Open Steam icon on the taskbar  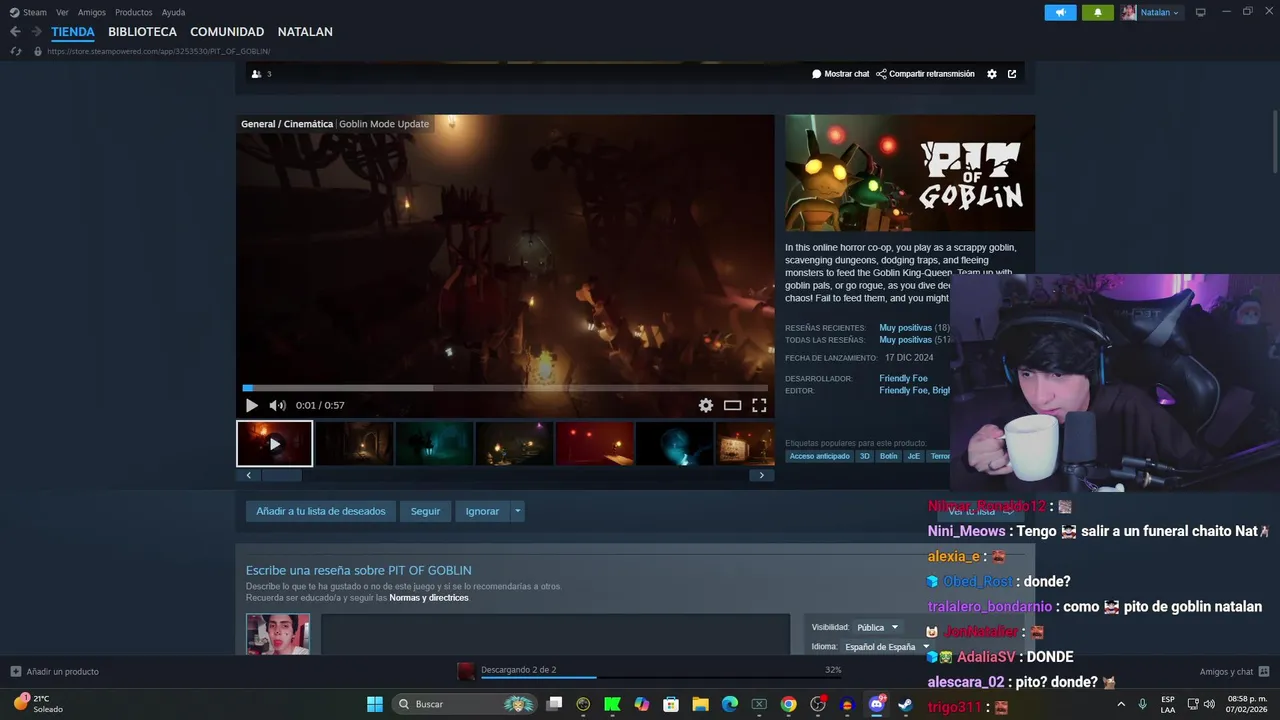coord(905,704)
